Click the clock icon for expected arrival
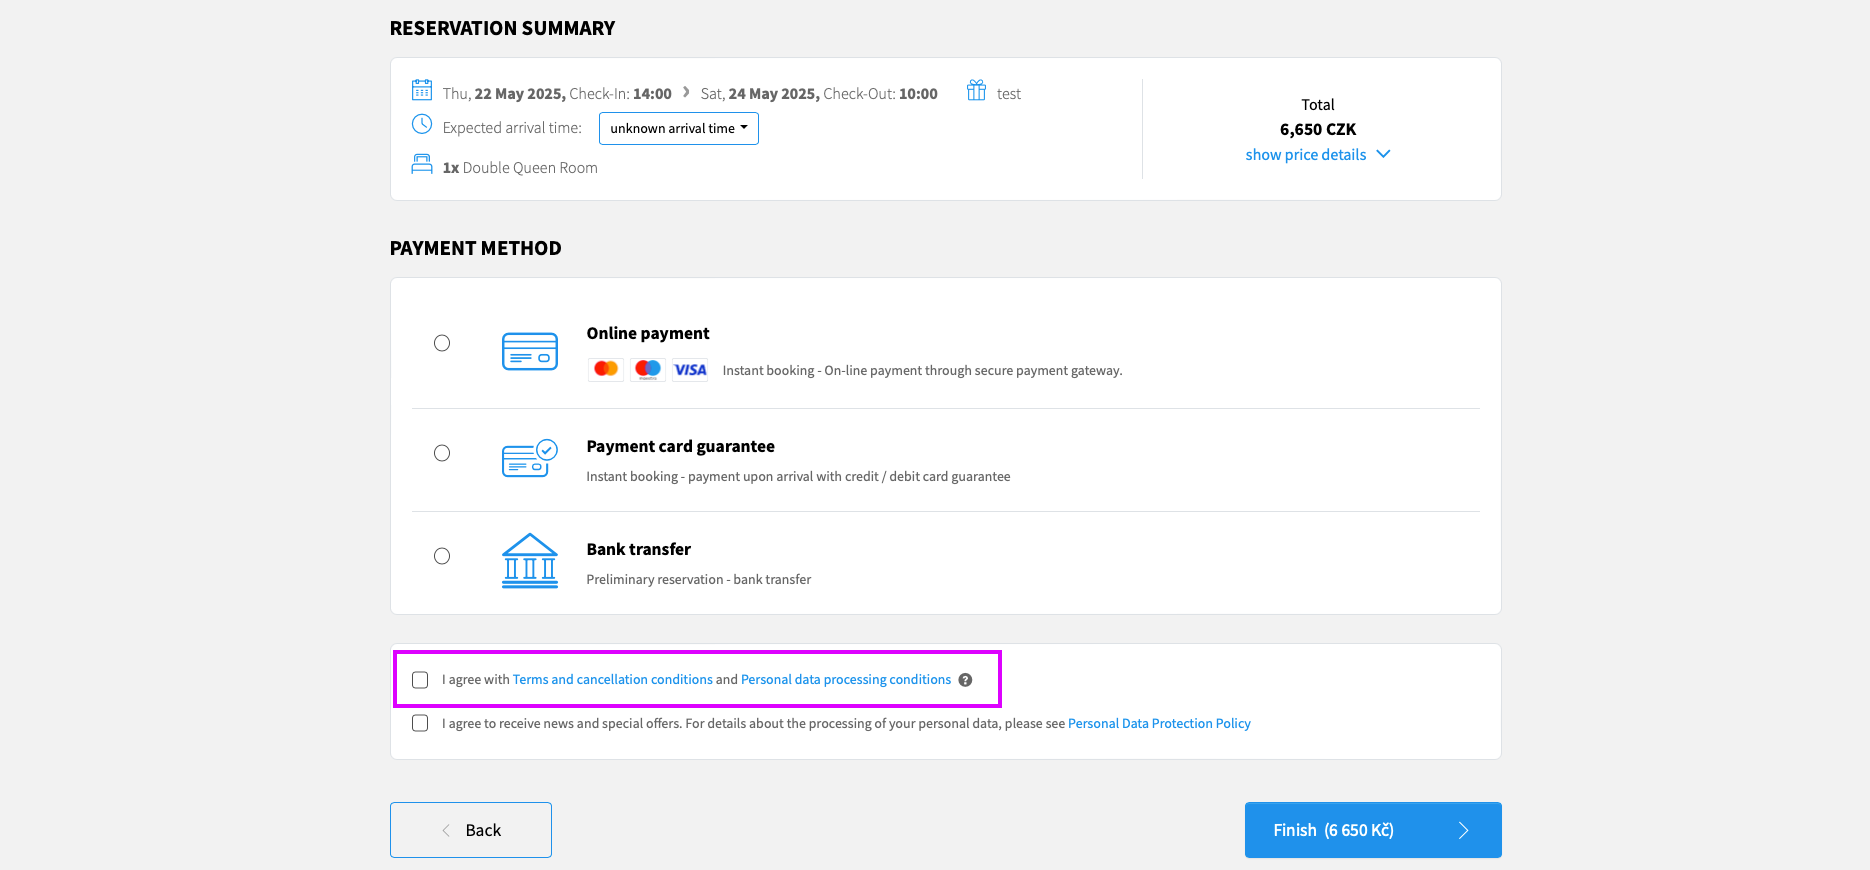Viewport: 1870px width, 870px height. 422,125
